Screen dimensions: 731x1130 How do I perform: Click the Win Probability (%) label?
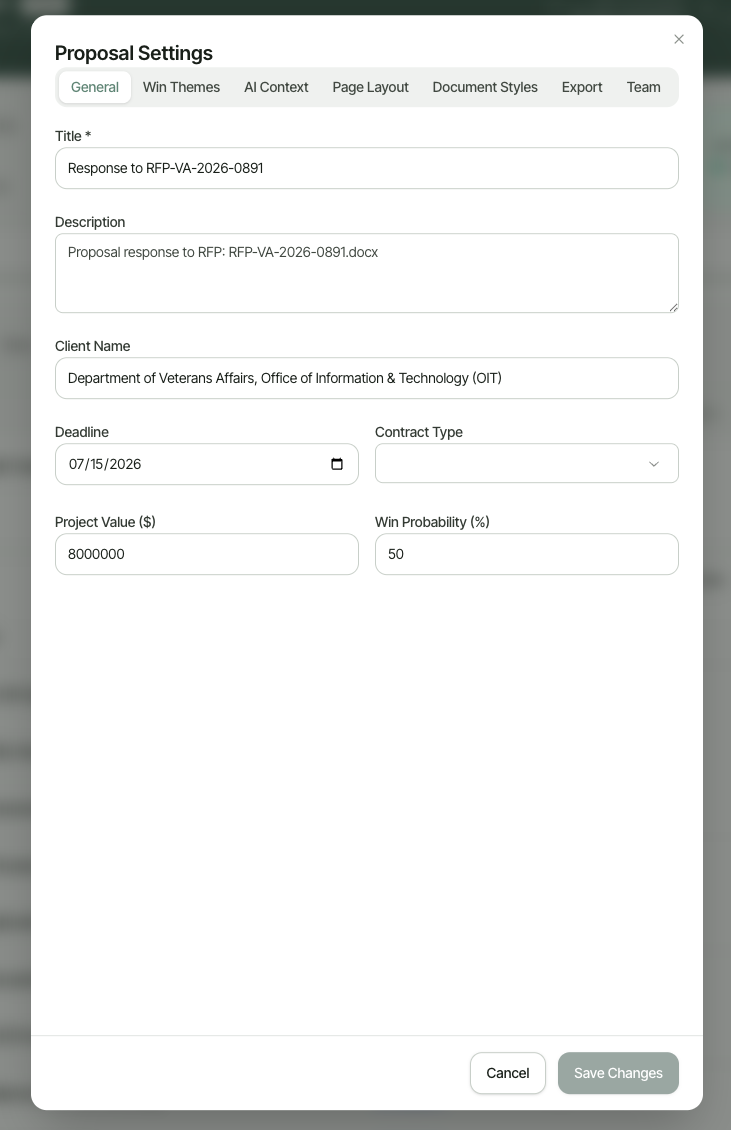click(x=432, y=522)
